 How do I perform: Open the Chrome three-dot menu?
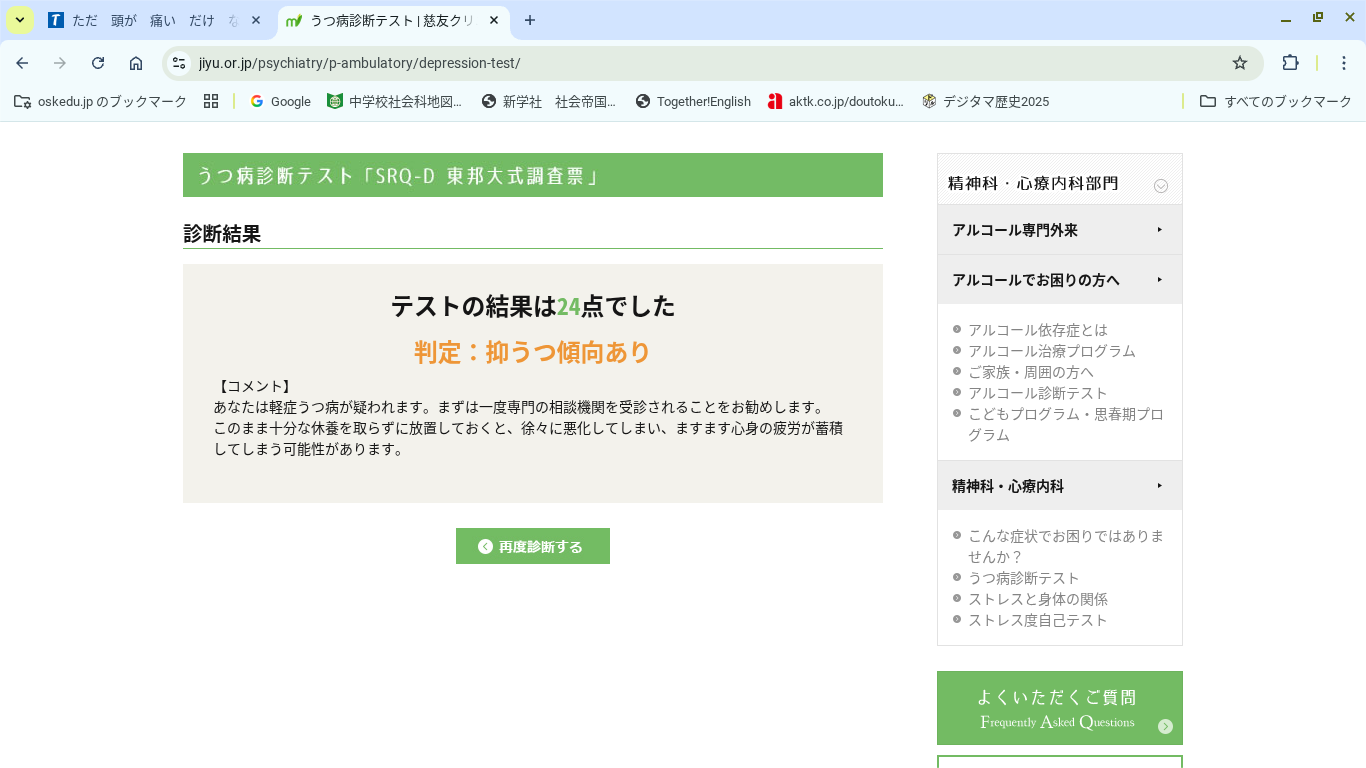(x=1344, y=63)
